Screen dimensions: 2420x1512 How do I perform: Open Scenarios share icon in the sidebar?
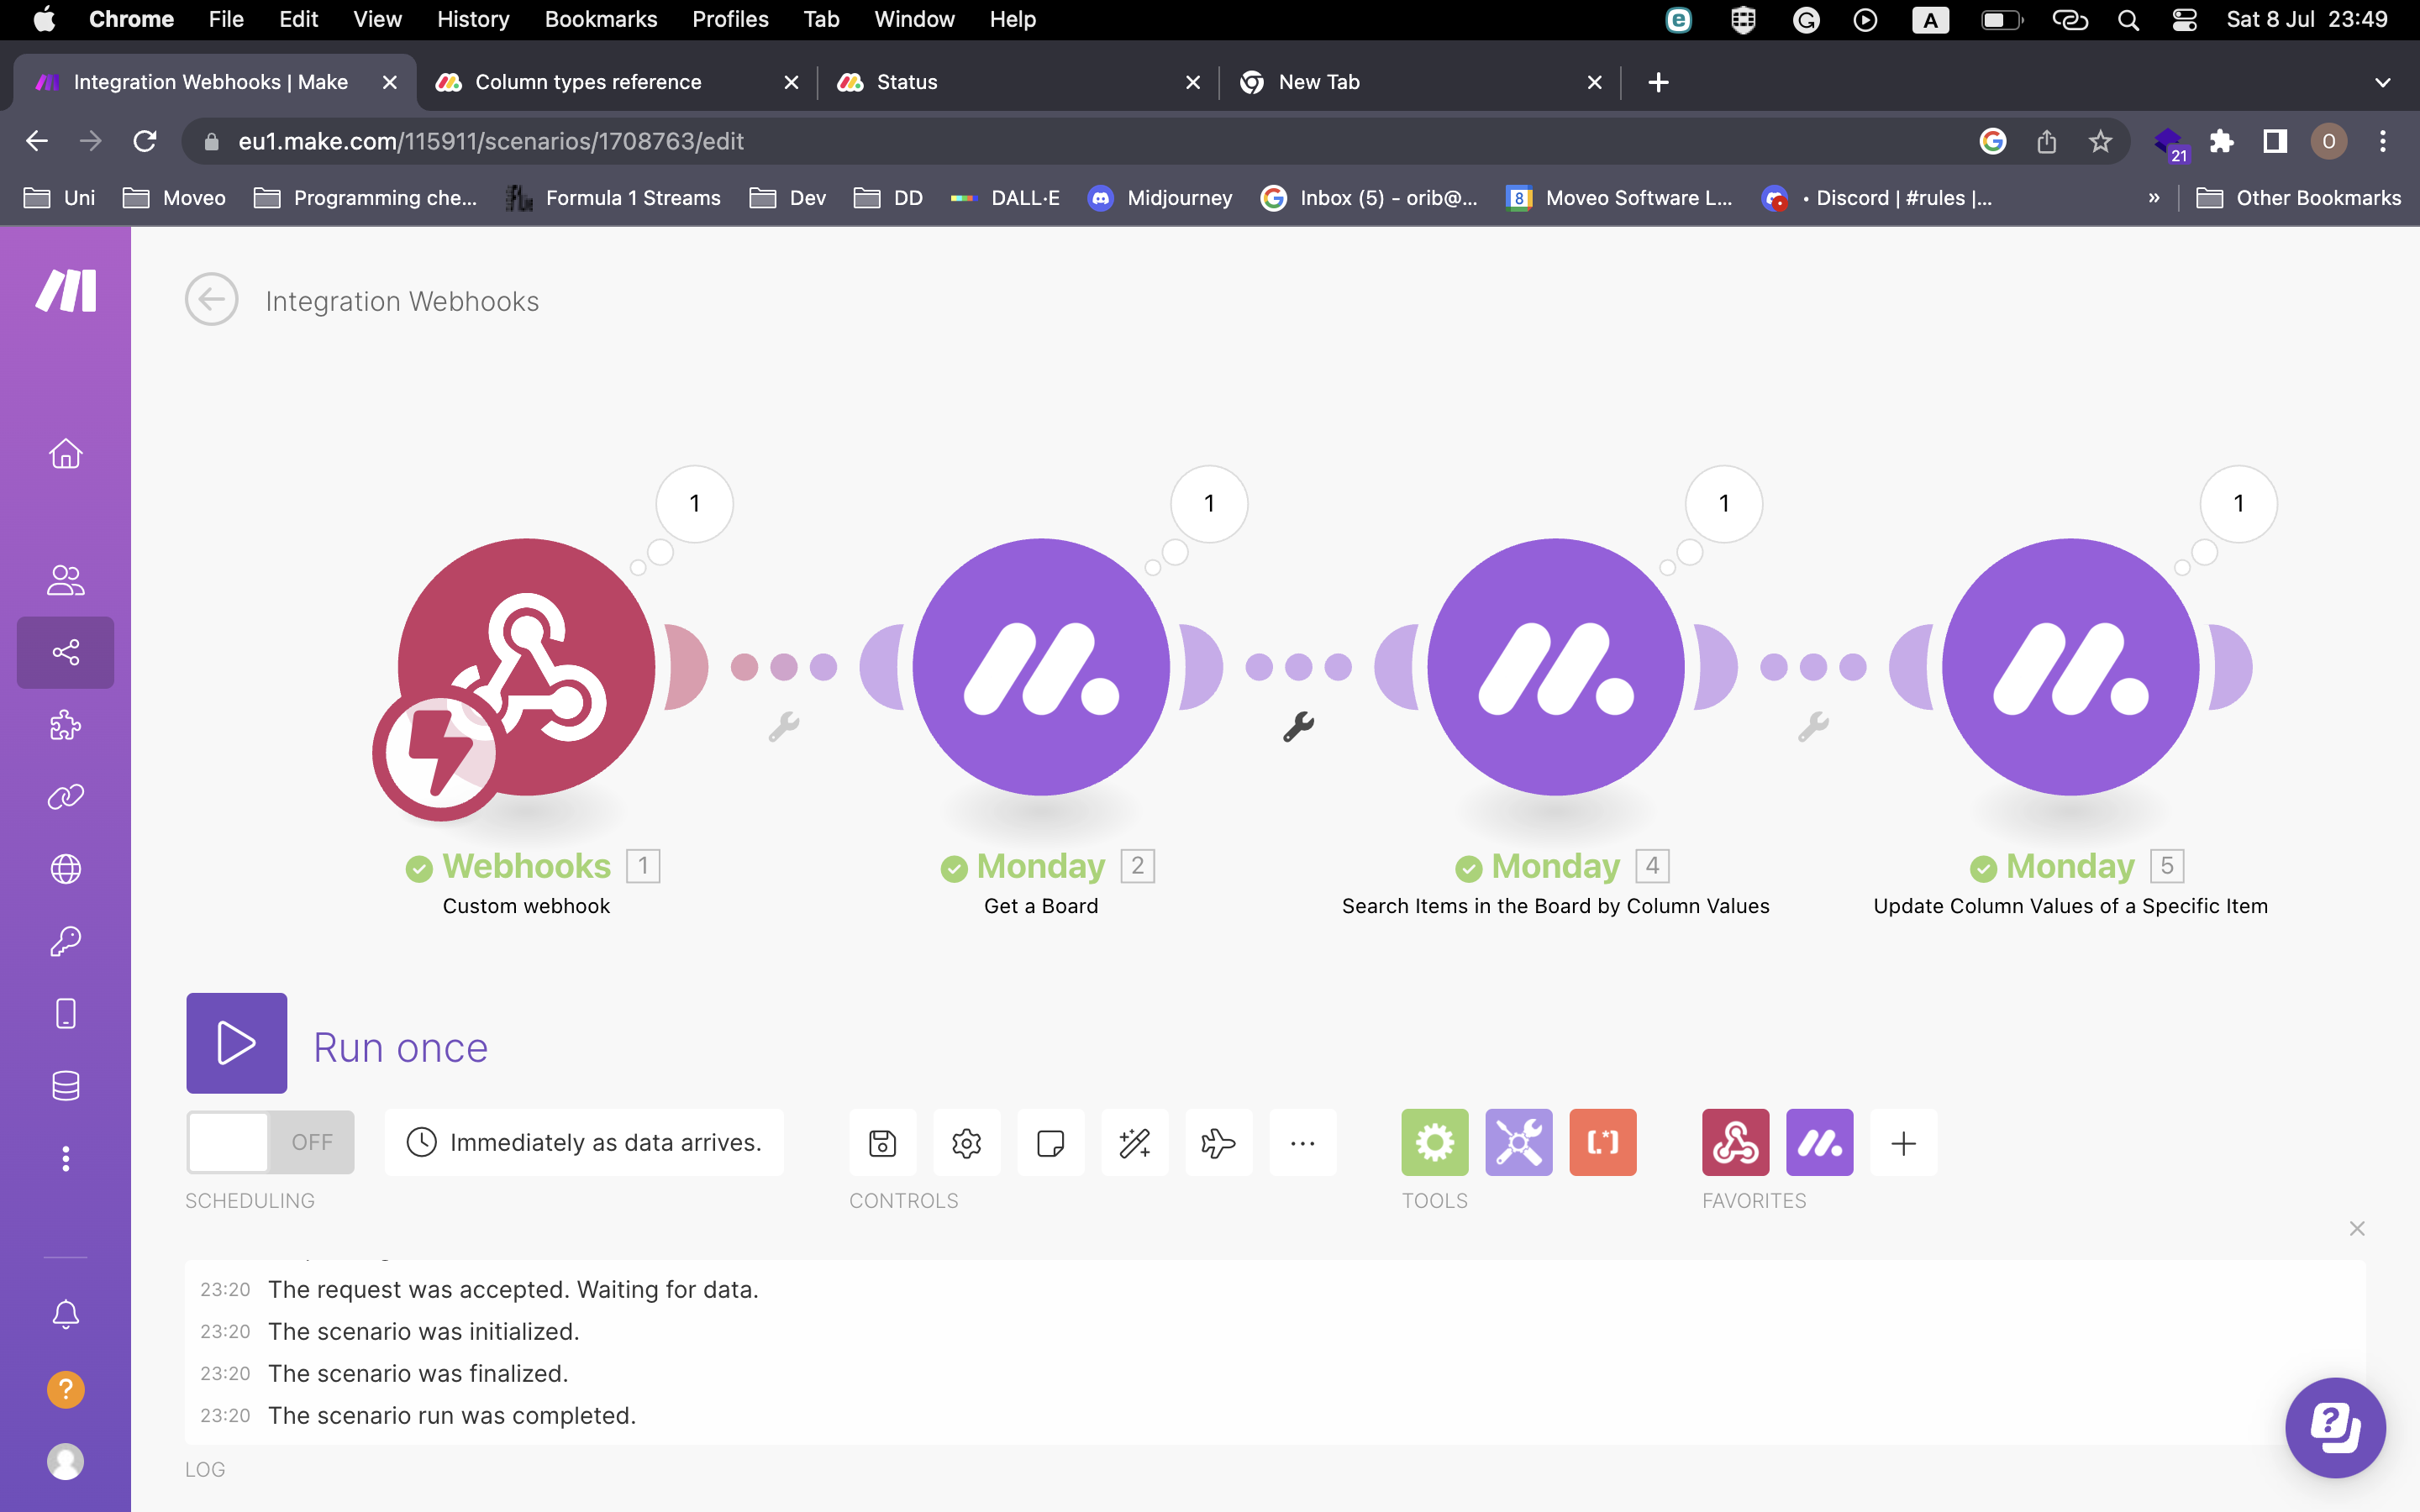click(66, 653)
